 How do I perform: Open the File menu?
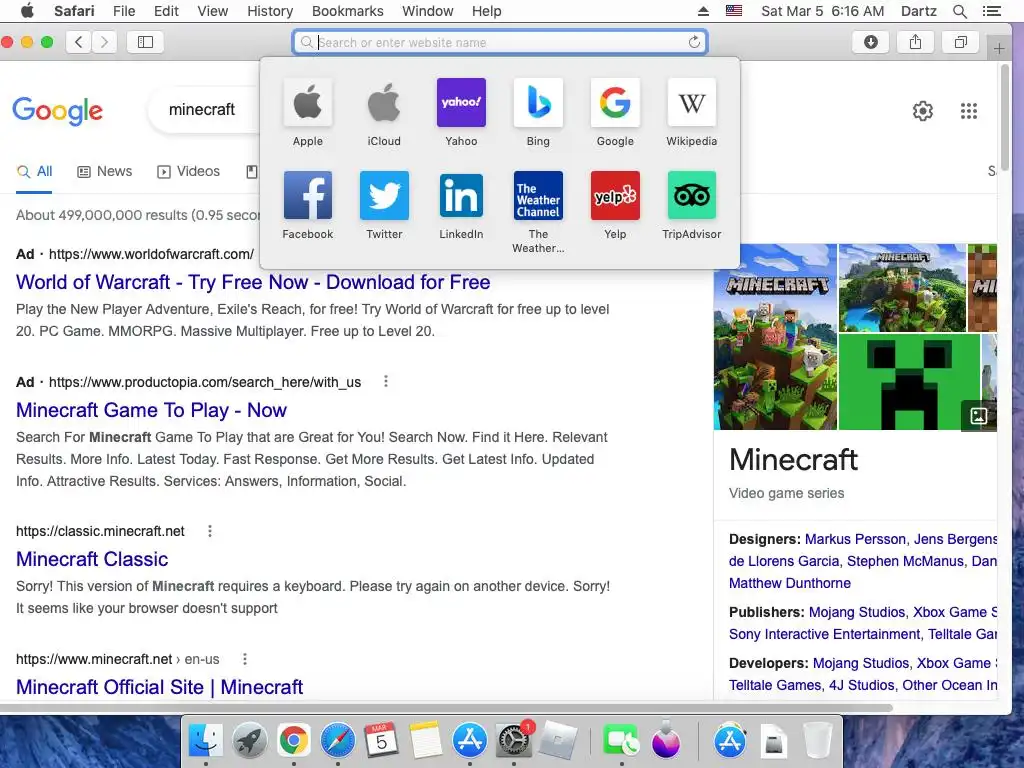[x=124, y=11]
